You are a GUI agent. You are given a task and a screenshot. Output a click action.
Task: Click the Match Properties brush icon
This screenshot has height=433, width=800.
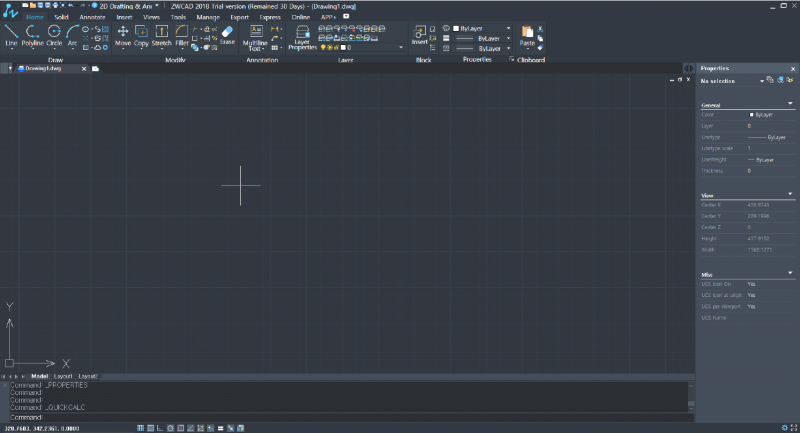540,48
